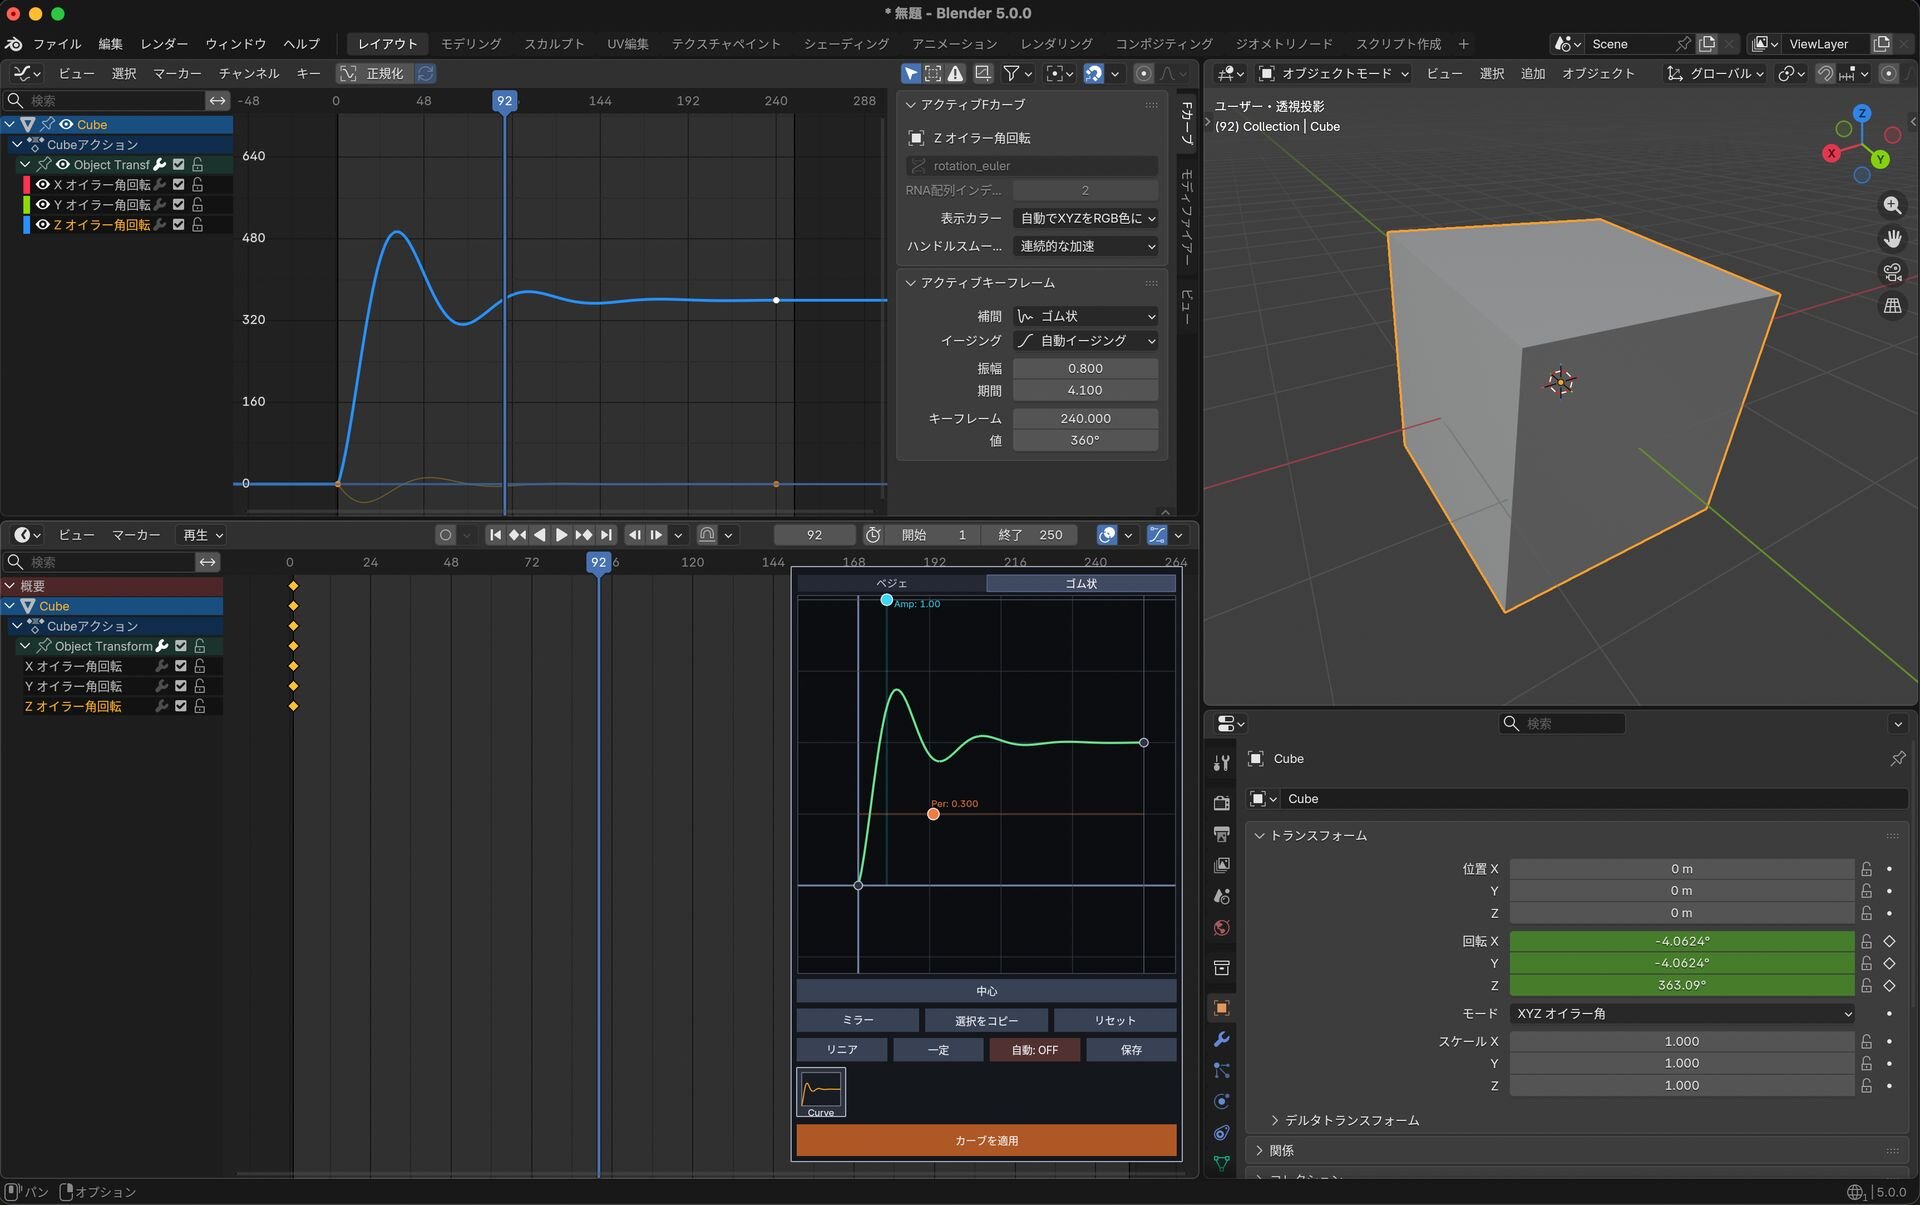Open the XYZ オイラー角 mode dropdown

[1682, 1013]
